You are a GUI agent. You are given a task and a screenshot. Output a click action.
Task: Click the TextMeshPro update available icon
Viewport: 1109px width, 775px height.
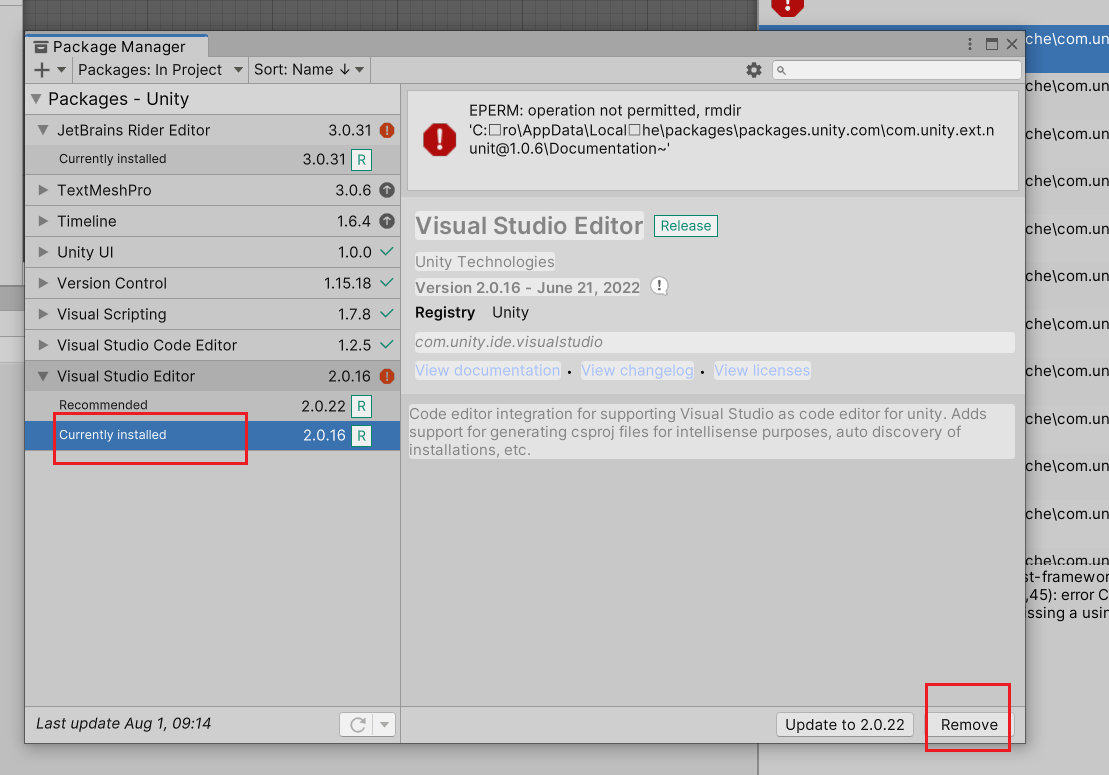(387, 190)
